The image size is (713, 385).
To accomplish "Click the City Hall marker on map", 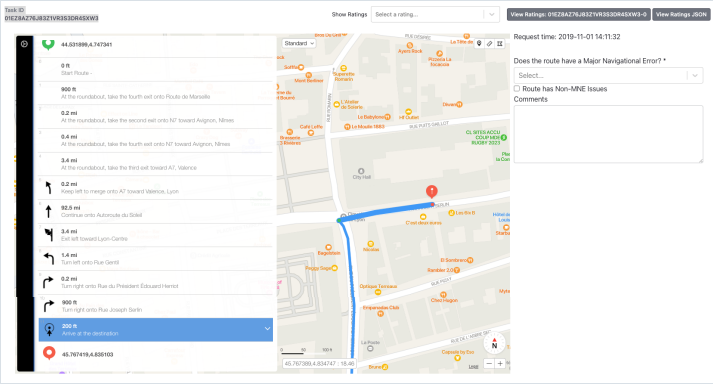I will 361,171.
